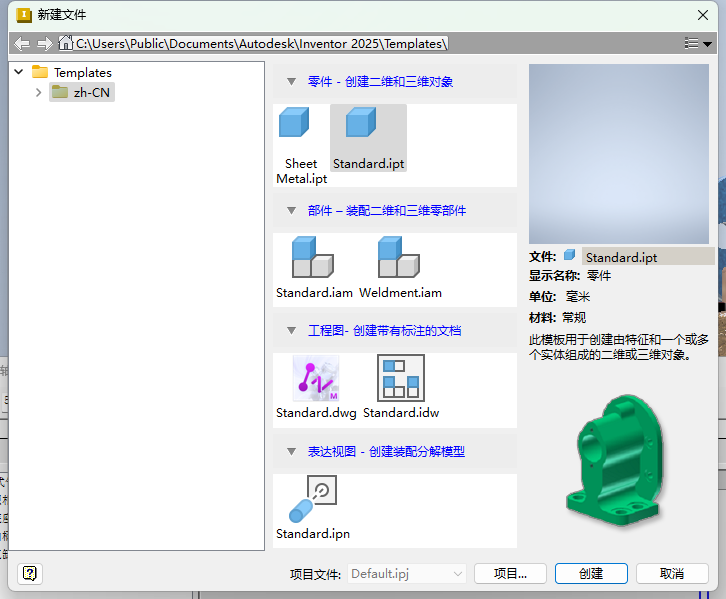Click the 零件 - 创建二维和三维对象 heading link
The width and height of the screenshot is (726, 599).
coord(380,82)
